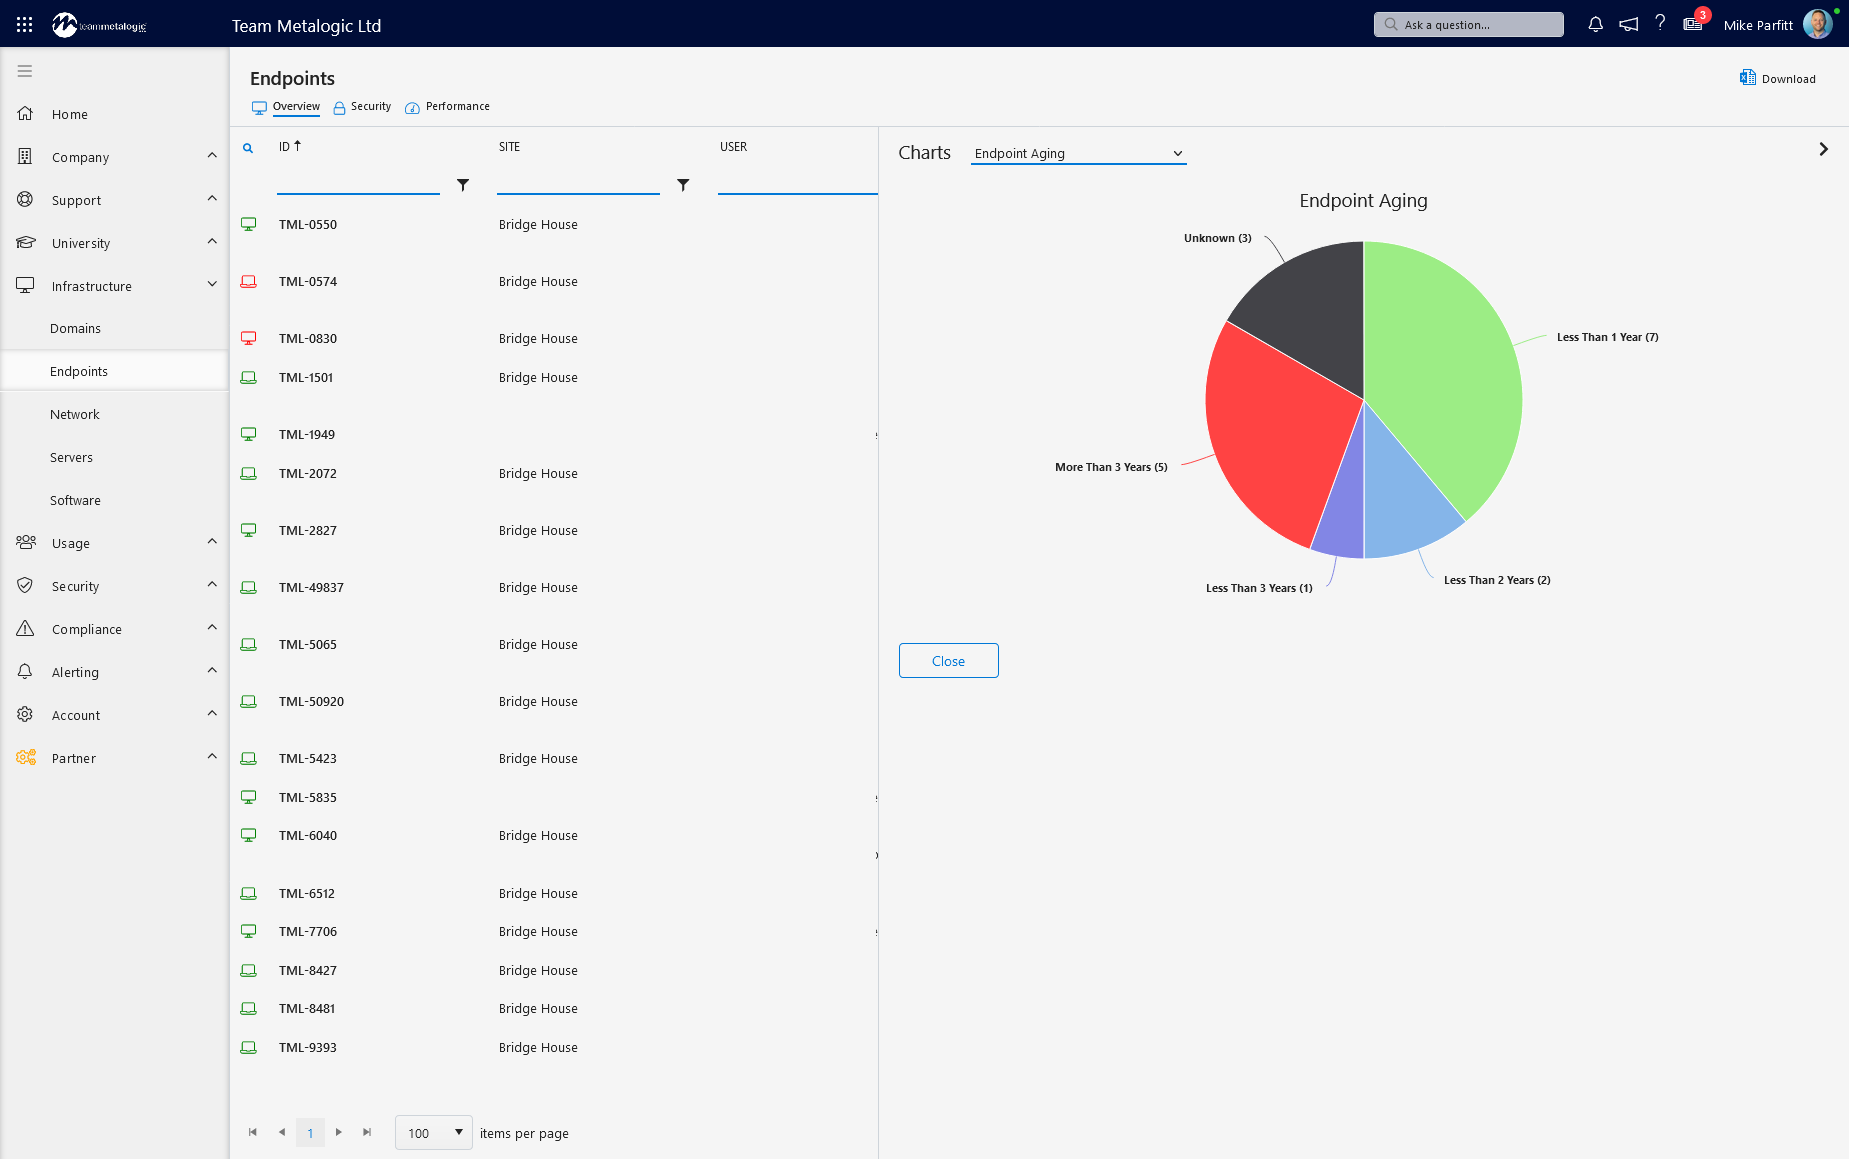1849x1159 pixels.
Task: Expand the Company menu
Action: (x=212, y=156)
